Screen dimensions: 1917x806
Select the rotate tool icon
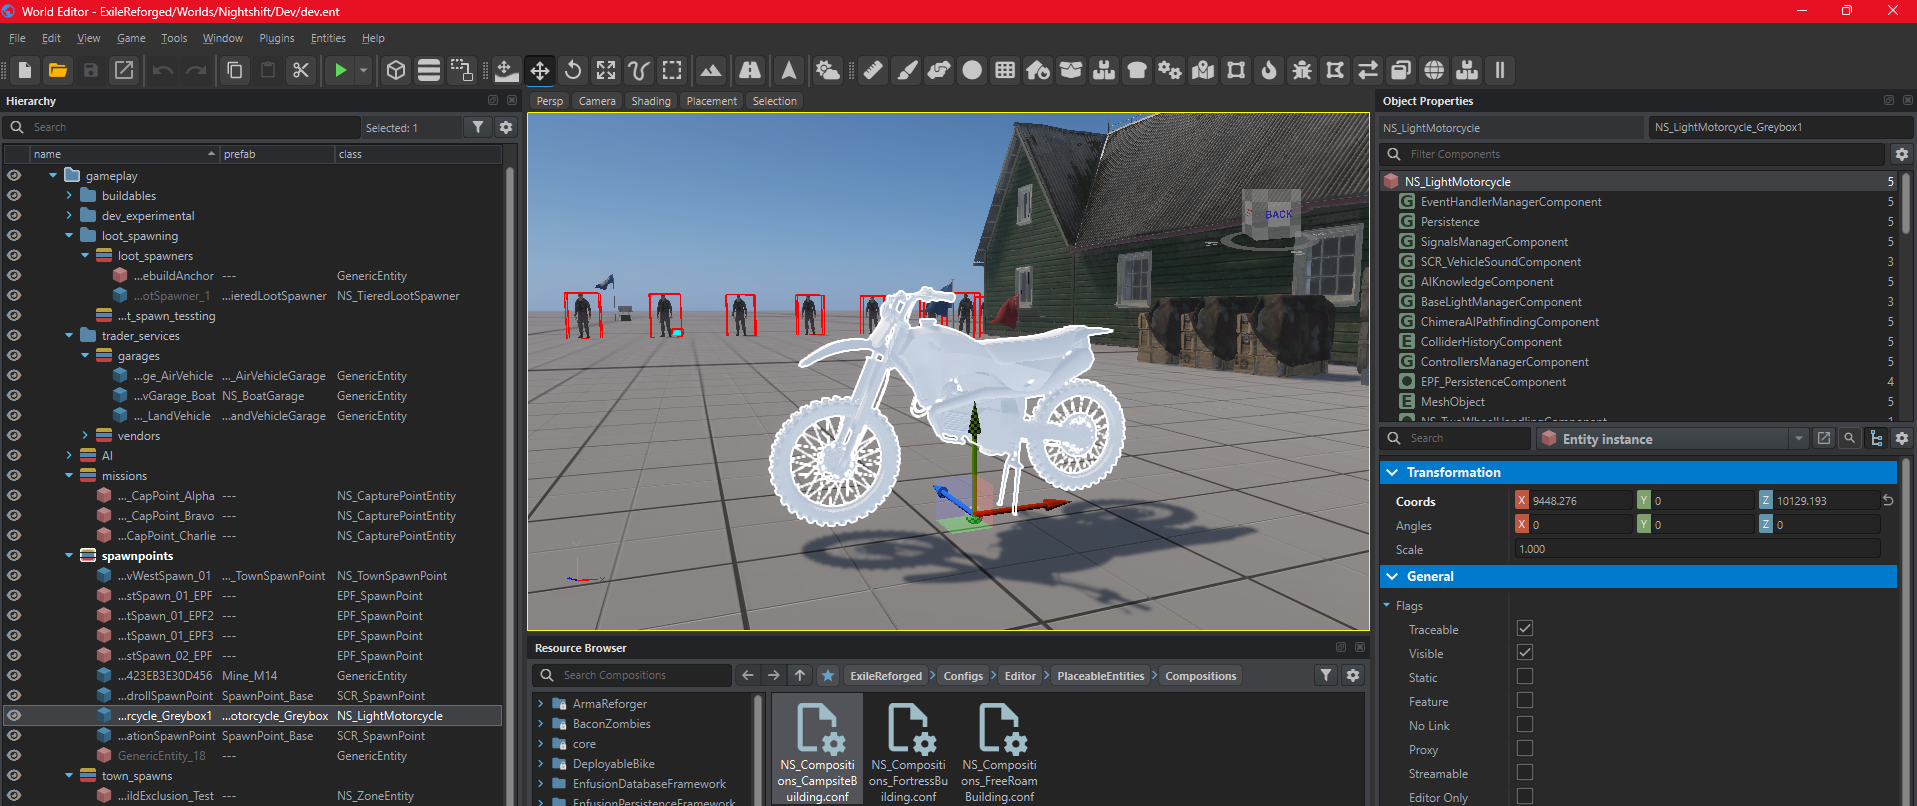tap(573, 70)
